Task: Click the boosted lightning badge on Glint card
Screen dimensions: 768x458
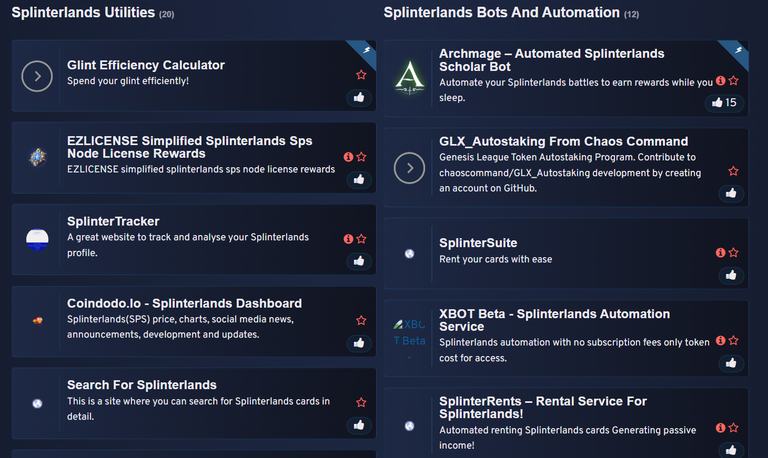Action: click(366, 50)
